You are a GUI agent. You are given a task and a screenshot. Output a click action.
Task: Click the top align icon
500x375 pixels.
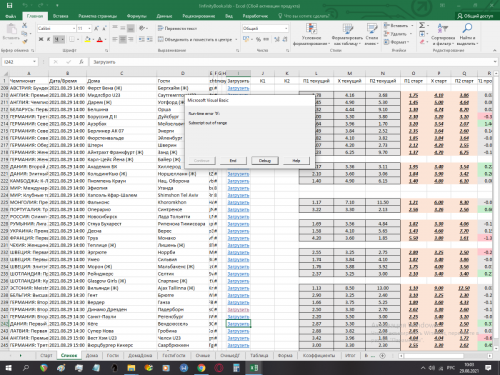(115, 28)
